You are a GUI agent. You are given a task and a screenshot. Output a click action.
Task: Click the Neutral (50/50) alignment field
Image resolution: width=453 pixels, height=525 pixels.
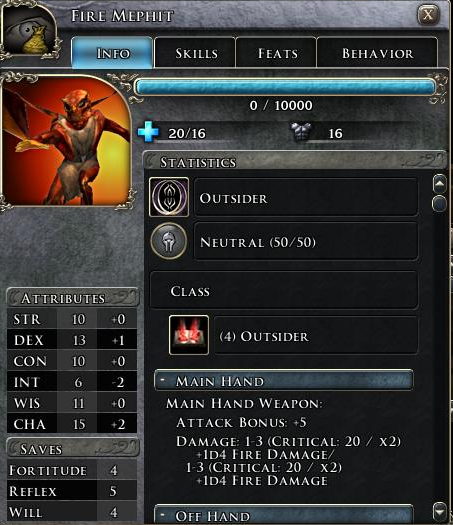[306, 241]
